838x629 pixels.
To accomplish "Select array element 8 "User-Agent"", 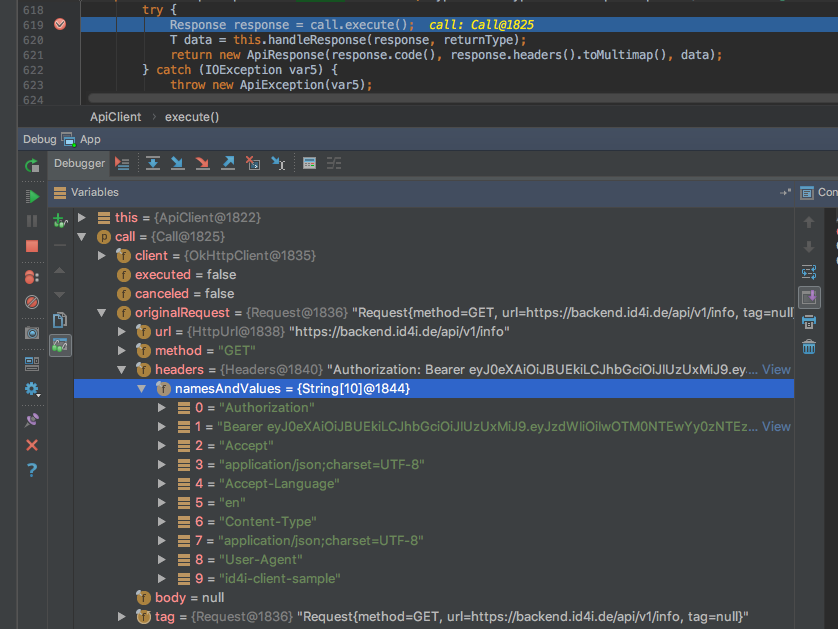I will (434, 560).
